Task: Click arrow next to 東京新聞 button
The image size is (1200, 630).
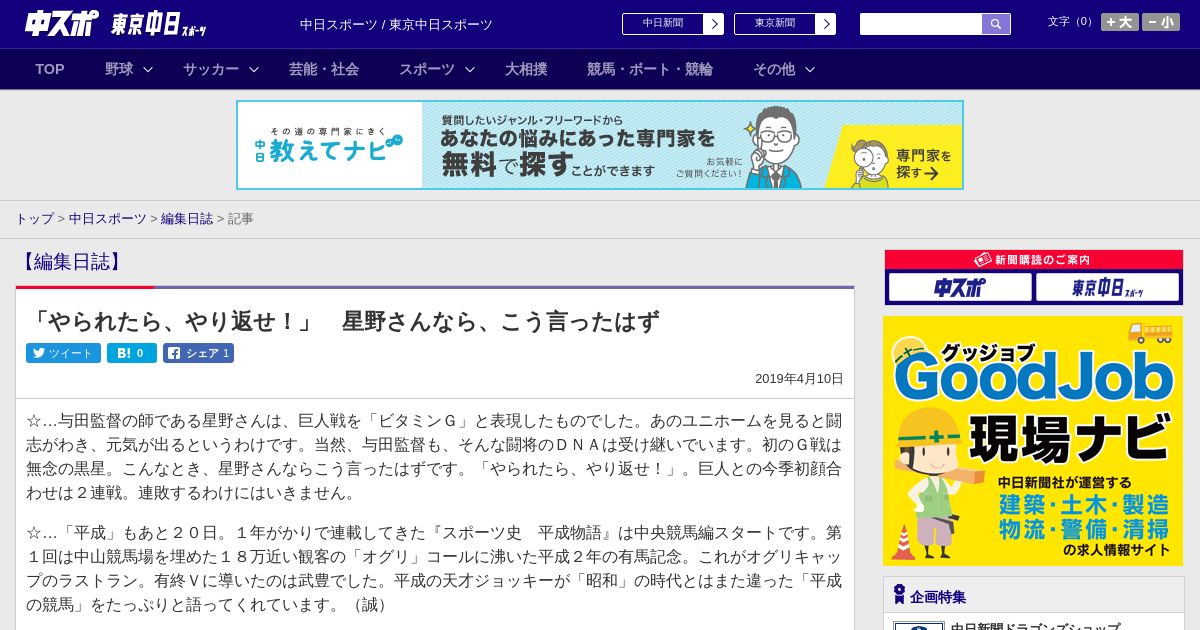Action: 825,24
